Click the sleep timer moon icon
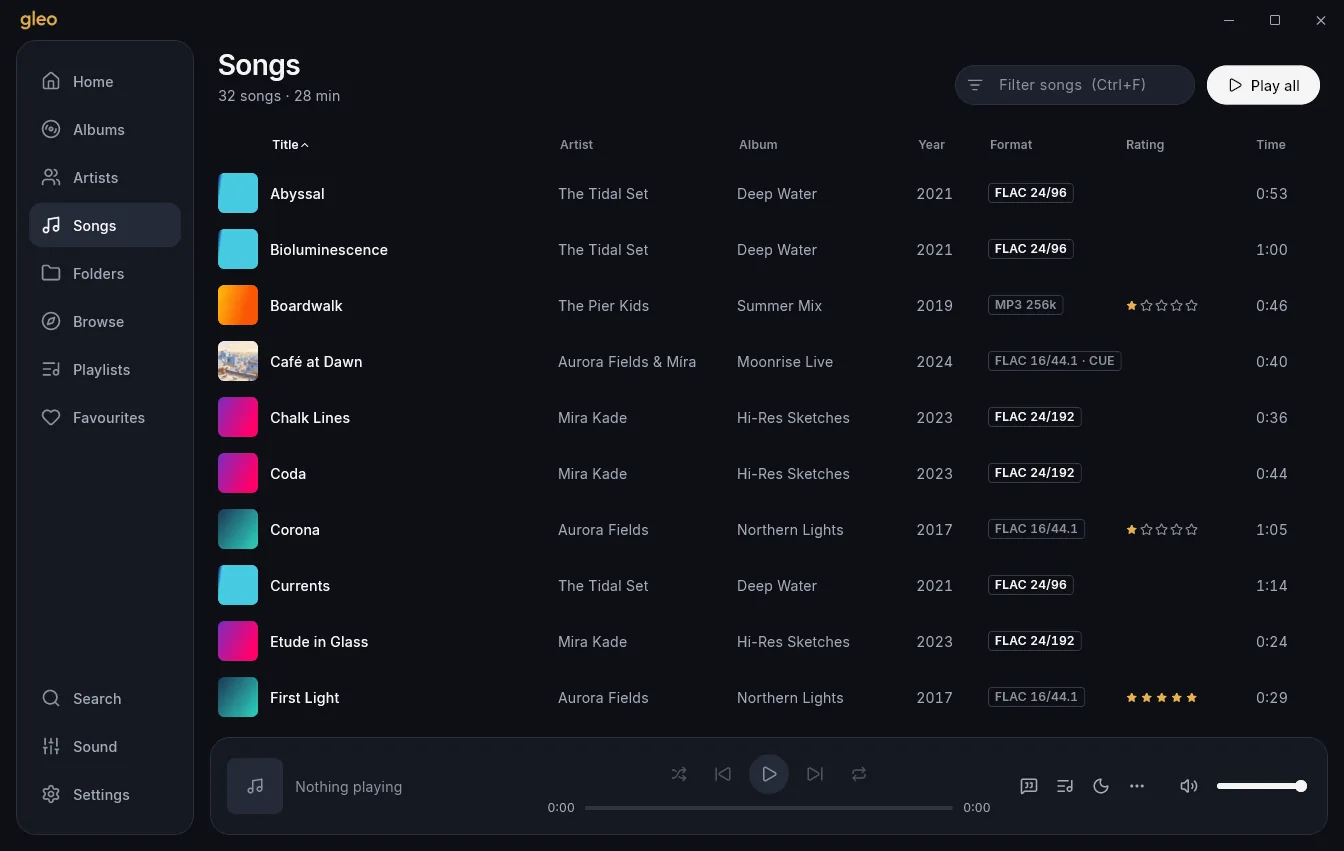 (1101, 786)
